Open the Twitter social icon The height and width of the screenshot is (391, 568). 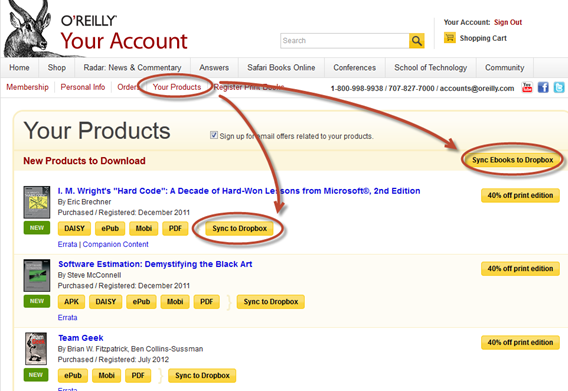[x=559, y=87]
